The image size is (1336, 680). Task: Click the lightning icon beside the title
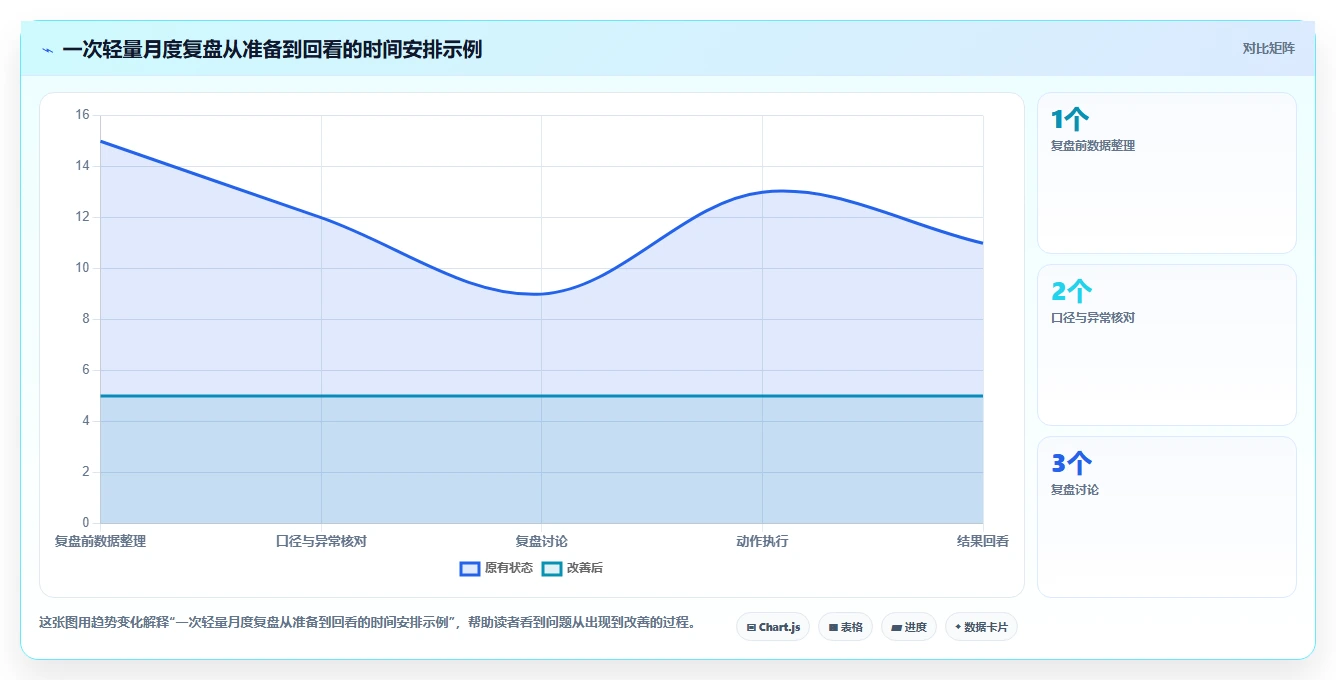[47, 50]
